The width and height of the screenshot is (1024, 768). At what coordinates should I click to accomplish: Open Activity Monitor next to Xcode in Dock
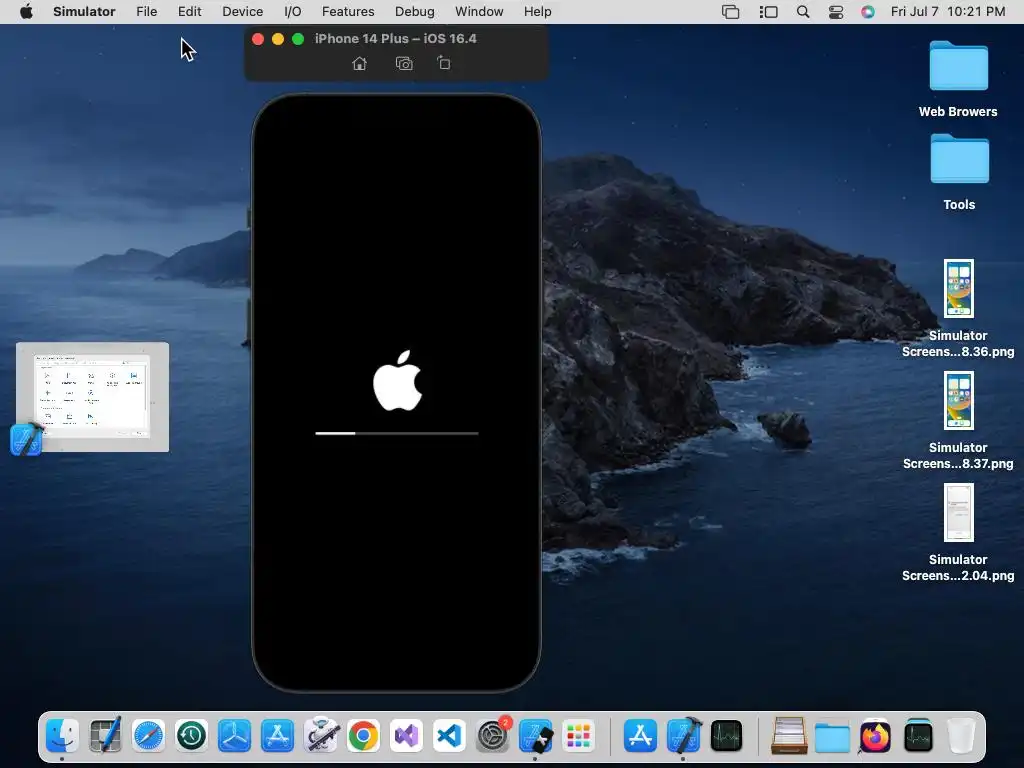pyautogui.click(x=726, y=736)
